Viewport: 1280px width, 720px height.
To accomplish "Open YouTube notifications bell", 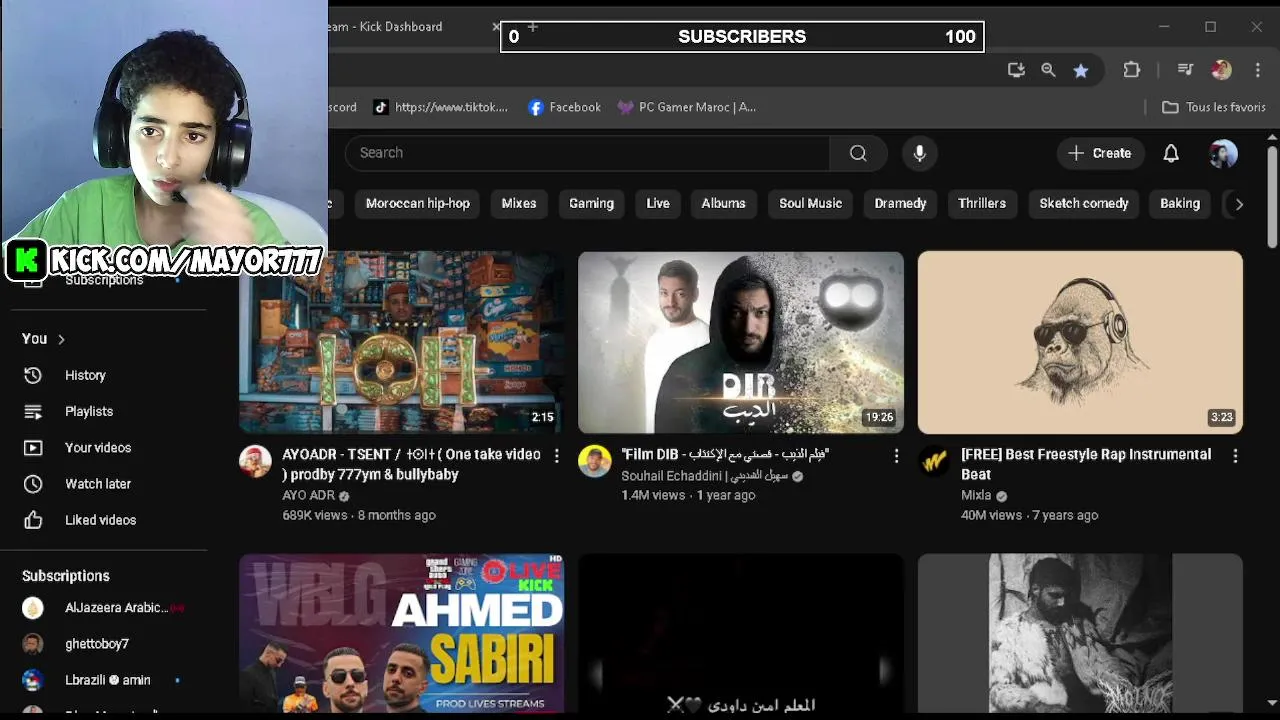I will [1170, 153].
